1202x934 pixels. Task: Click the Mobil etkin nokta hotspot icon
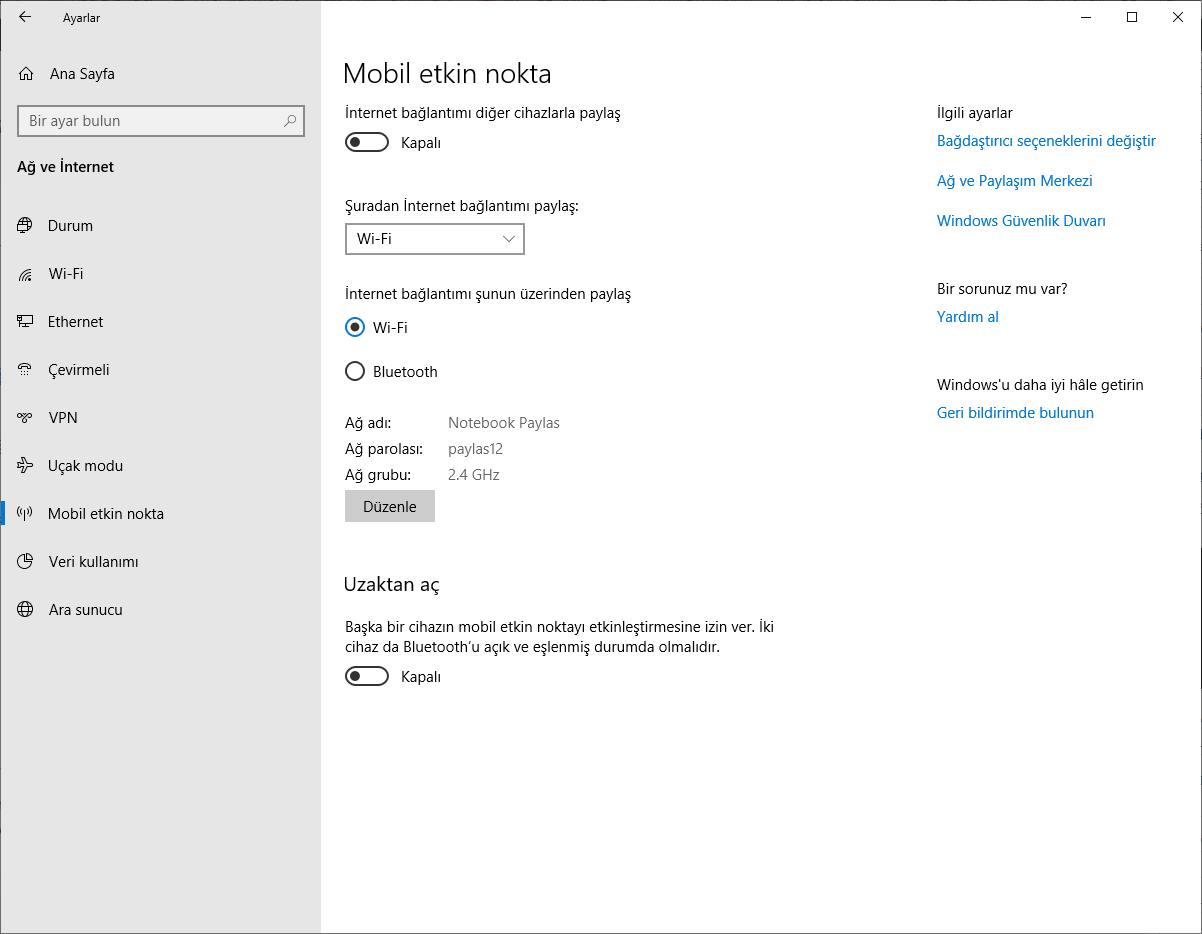coord(24,513)
